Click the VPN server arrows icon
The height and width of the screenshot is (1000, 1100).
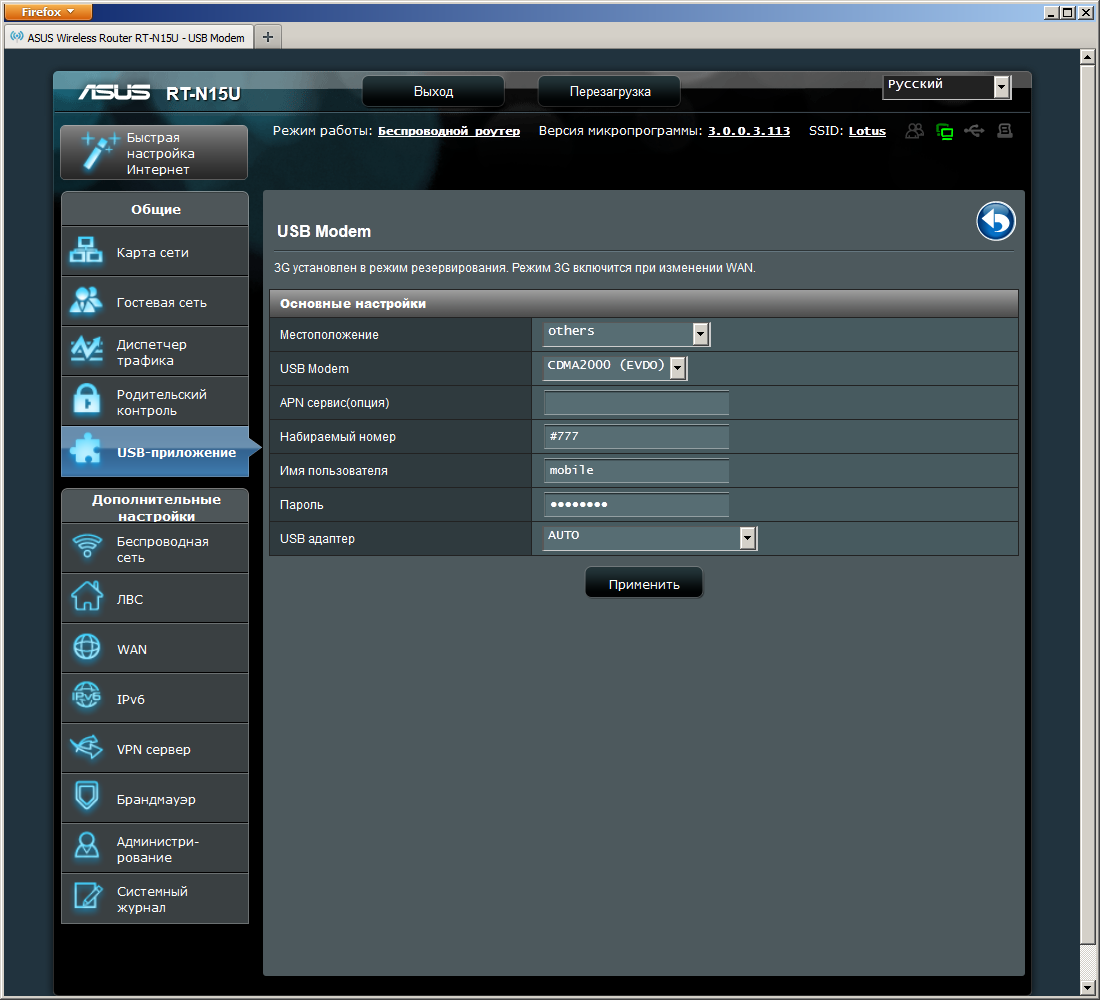[x=87, y=747]
